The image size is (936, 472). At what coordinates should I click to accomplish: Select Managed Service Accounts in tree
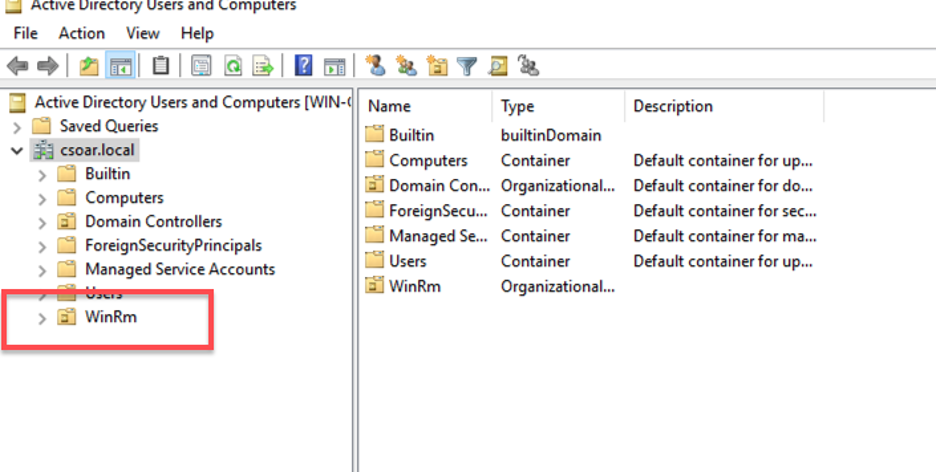pos(179,269)
